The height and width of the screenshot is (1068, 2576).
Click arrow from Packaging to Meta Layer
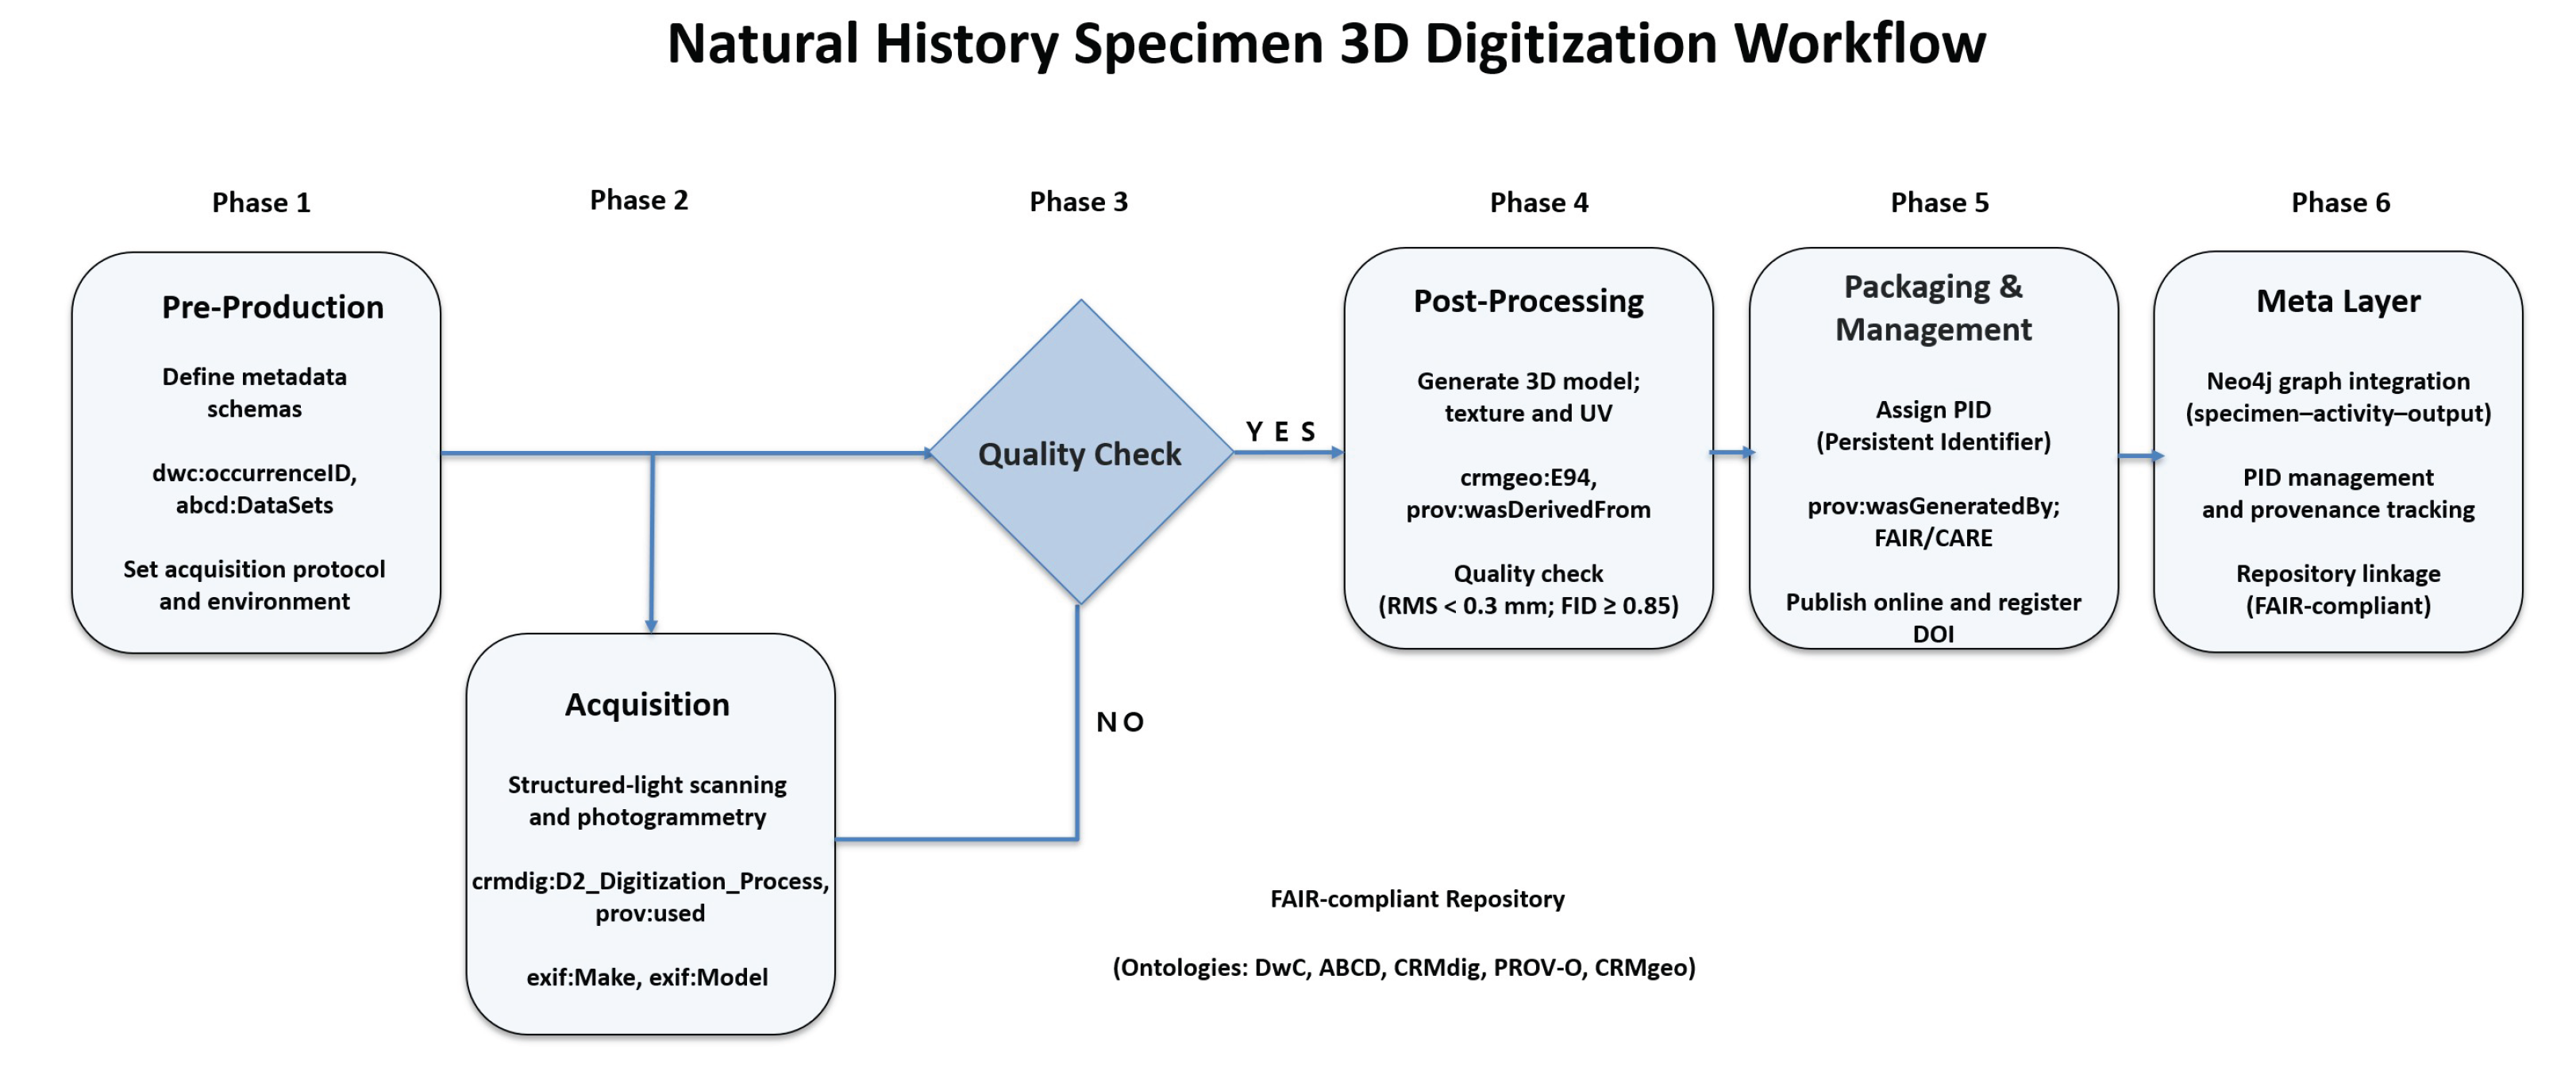tap(2139, 456)
